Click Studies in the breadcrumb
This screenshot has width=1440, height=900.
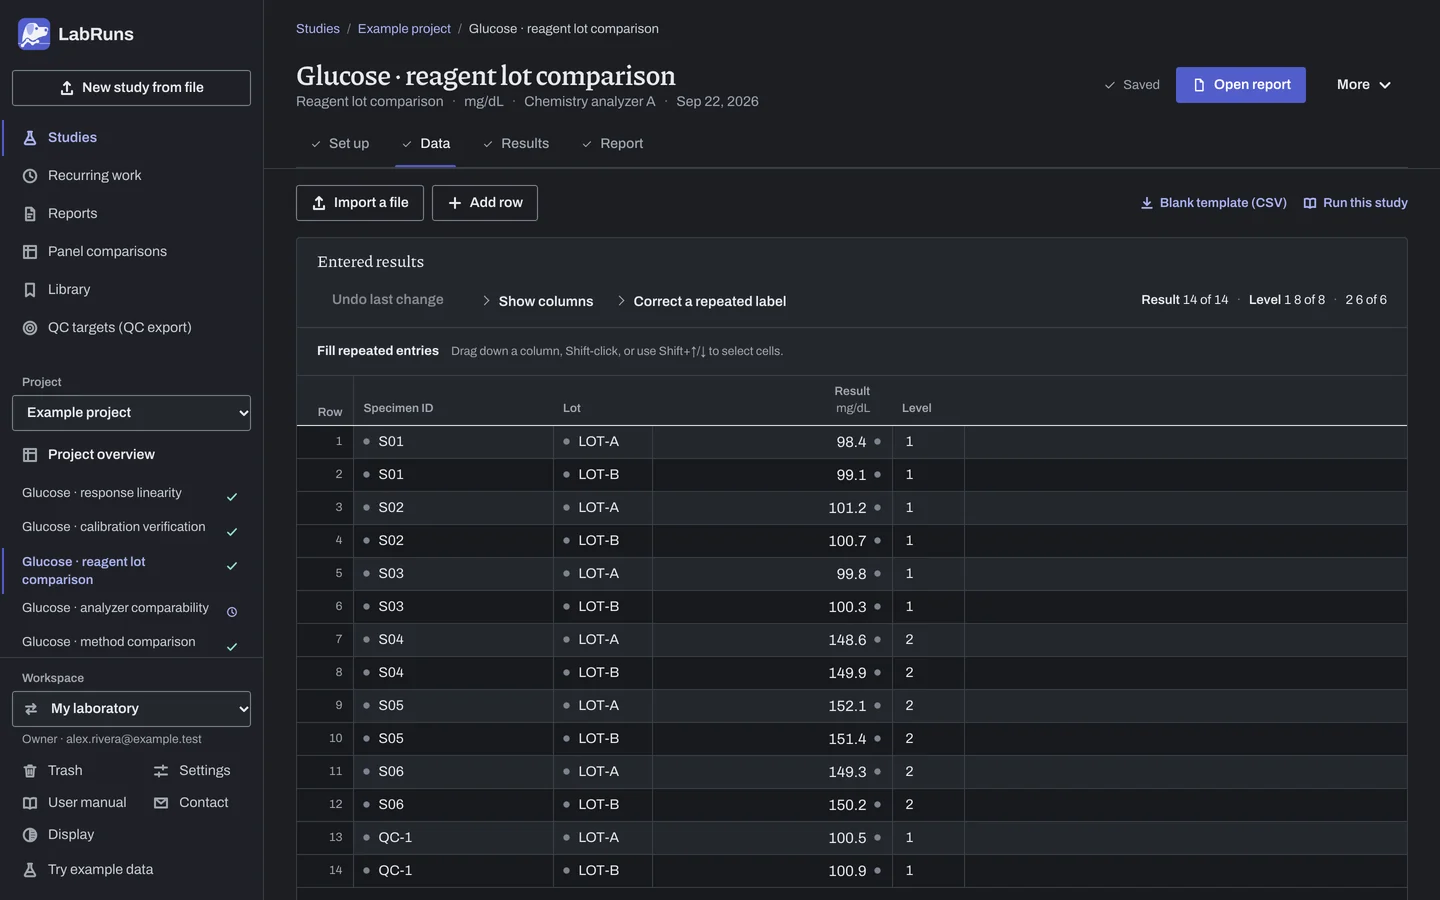coord(318,29)
